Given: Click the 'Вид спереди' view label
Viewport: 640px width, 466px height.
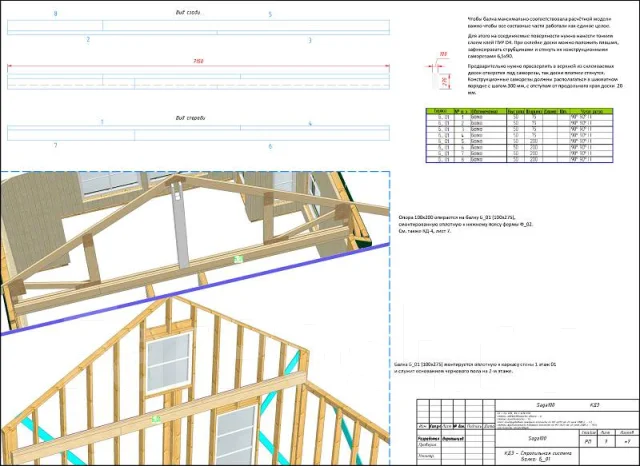Looking at the screenshot, I should 190,118.
